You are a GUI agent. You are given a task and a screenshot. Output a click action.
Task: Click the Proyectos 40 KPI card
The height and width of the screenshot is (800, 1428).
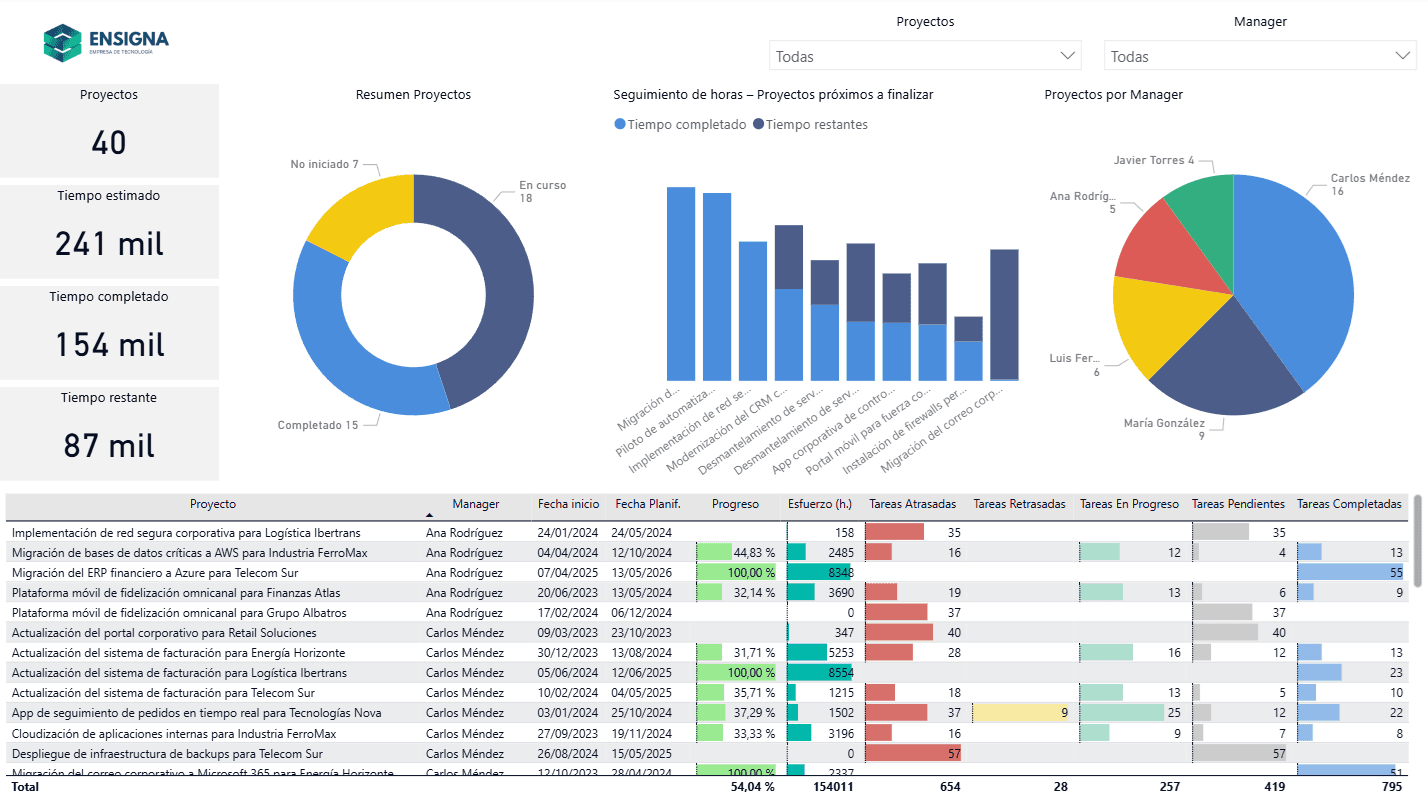pos(109,130)
